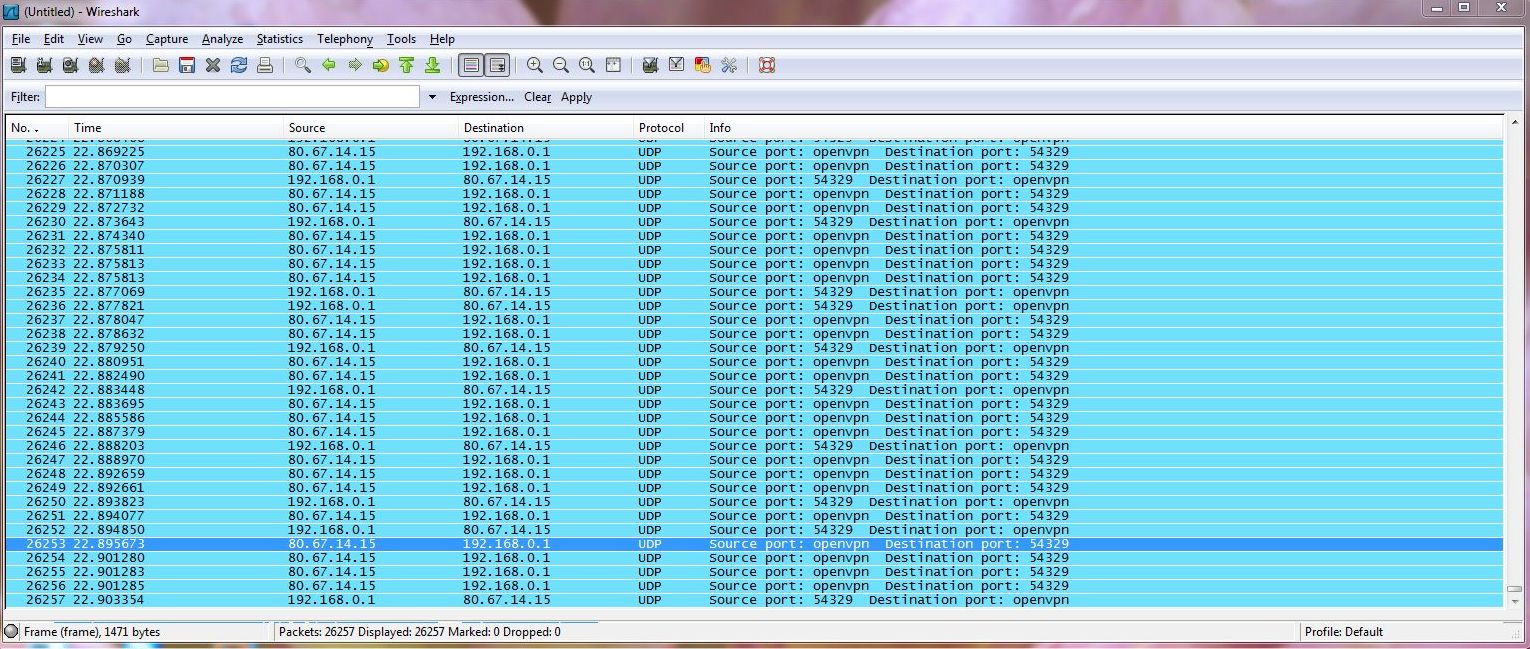This screenshot has width=1530, height=649.
Task: Sort by Source column header
Action: [x=371, y=127]
